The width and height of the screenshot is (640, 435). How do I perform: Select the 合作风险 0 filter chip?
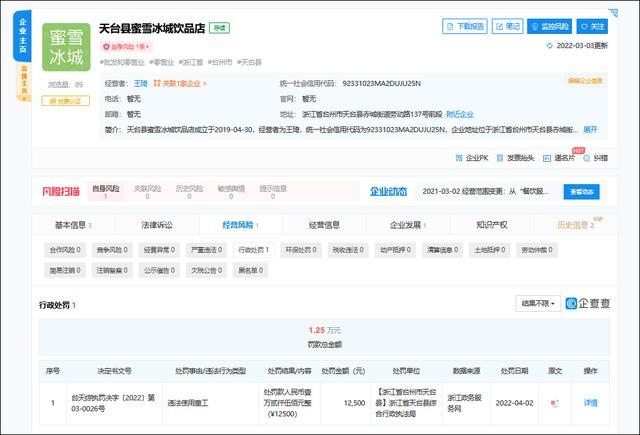[65, 250]
